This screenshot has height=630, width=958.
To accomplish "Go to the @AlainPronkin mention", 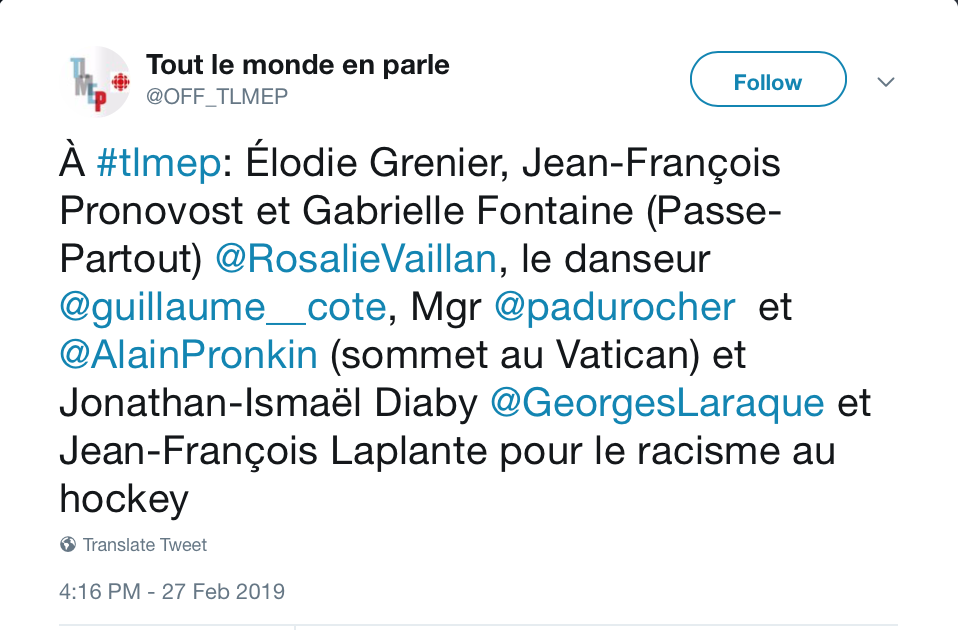I will point(189,355).
